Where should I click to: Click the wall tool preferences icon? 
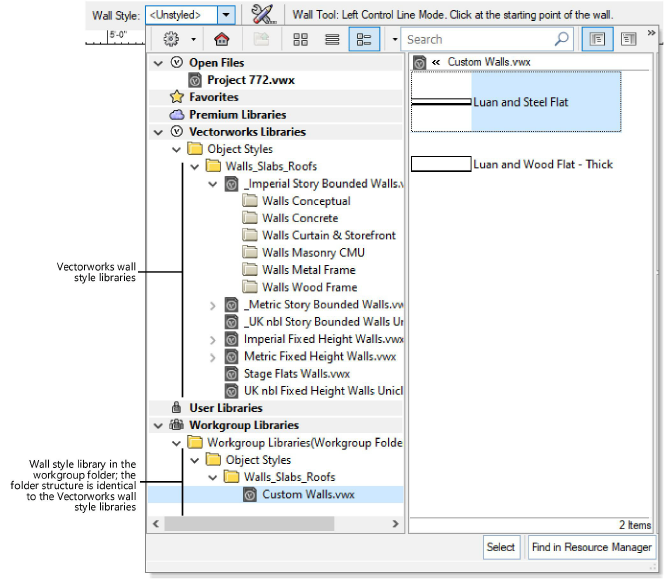click(x=263, y=14)
